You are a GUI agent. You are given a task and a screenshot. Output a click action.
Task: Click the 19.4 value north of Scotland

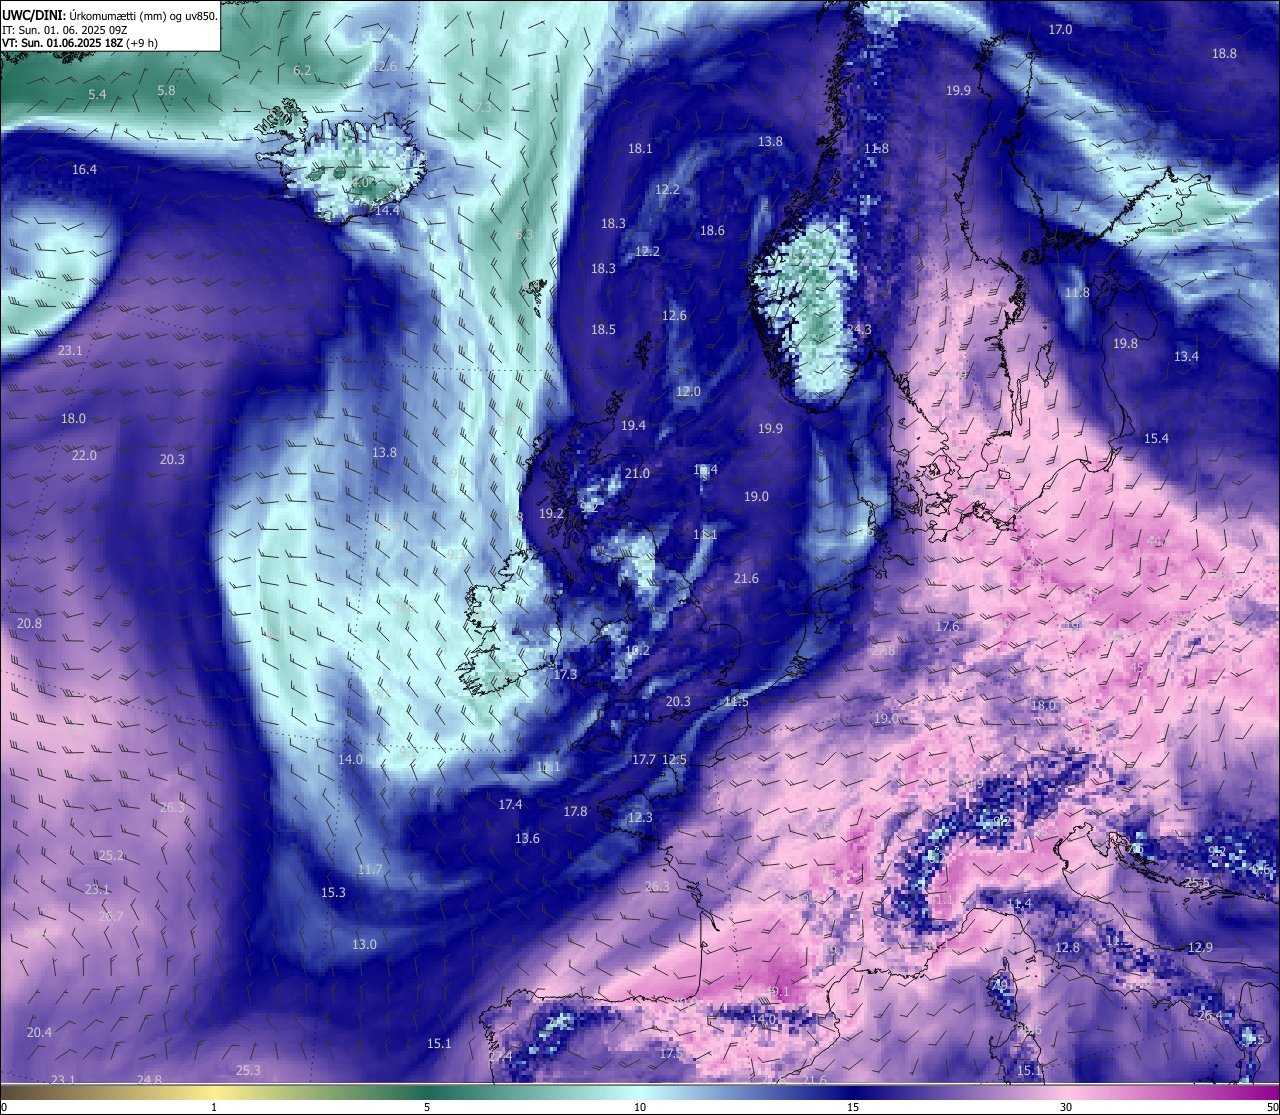(x=633, y=426)
